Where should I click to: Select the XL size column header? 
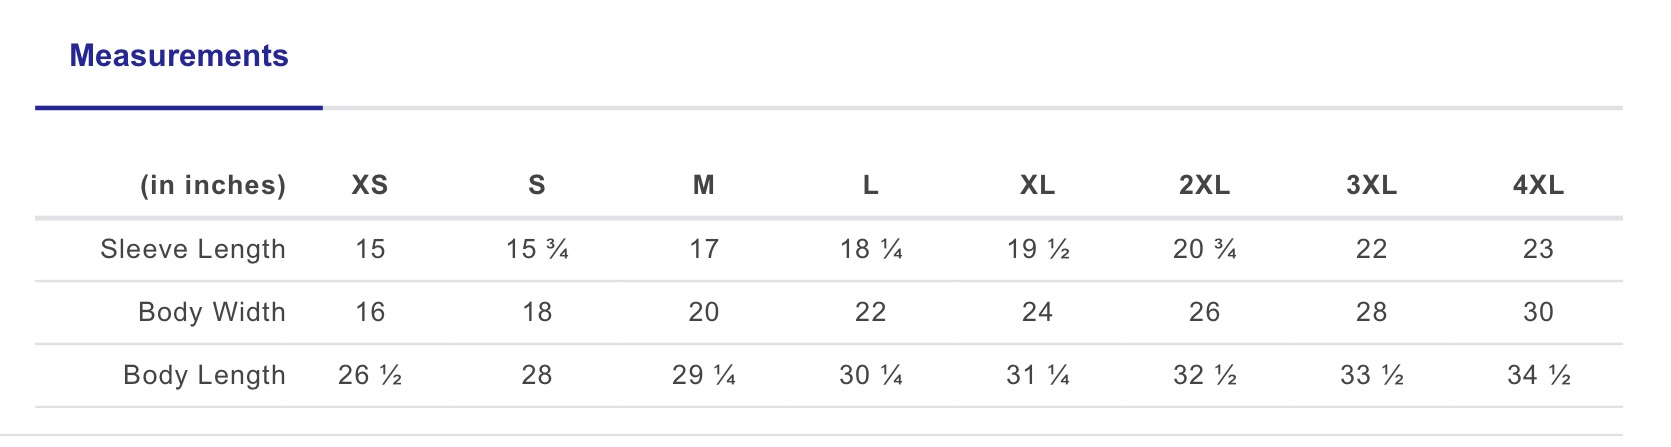point(1037,186)
